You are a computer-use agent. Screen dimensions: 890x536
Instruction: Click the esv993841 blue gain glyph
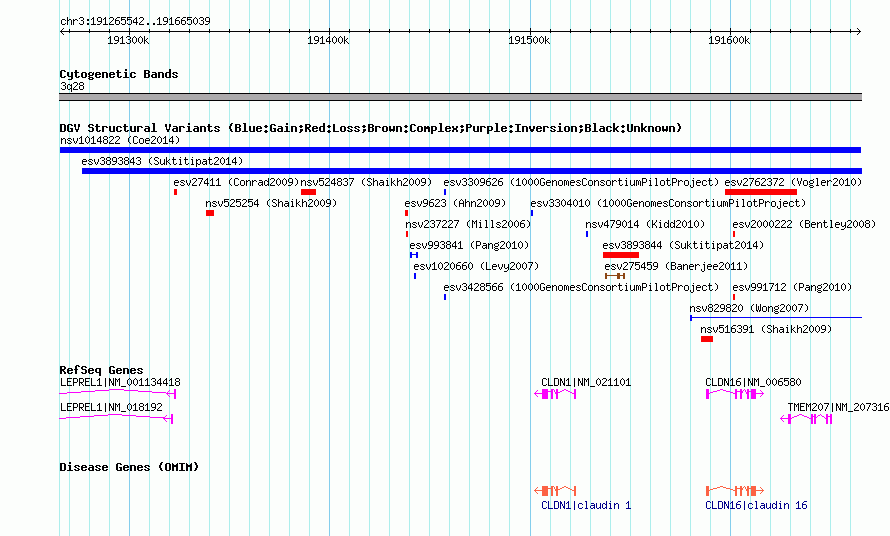tap(414, 255)
